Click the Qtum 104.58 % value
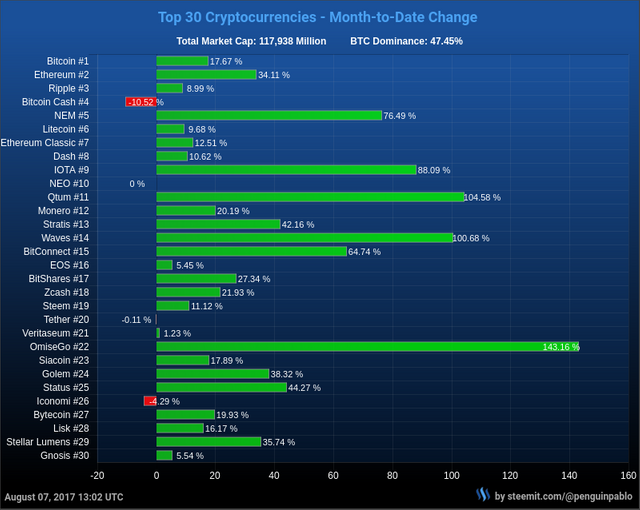This screenshot has width=640, height=510. coord(482,197)
